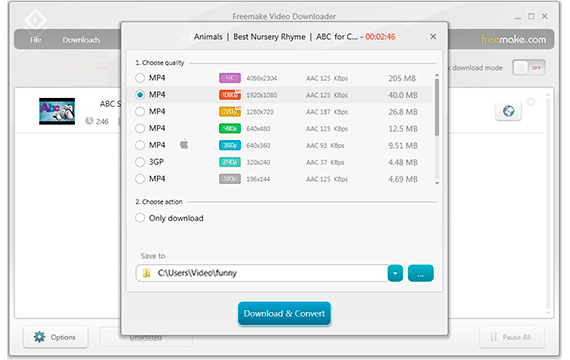Click the orange 720p HD badge
This screenshot has height=360, width=570.
pyautogui.click(x=230, y=111)
